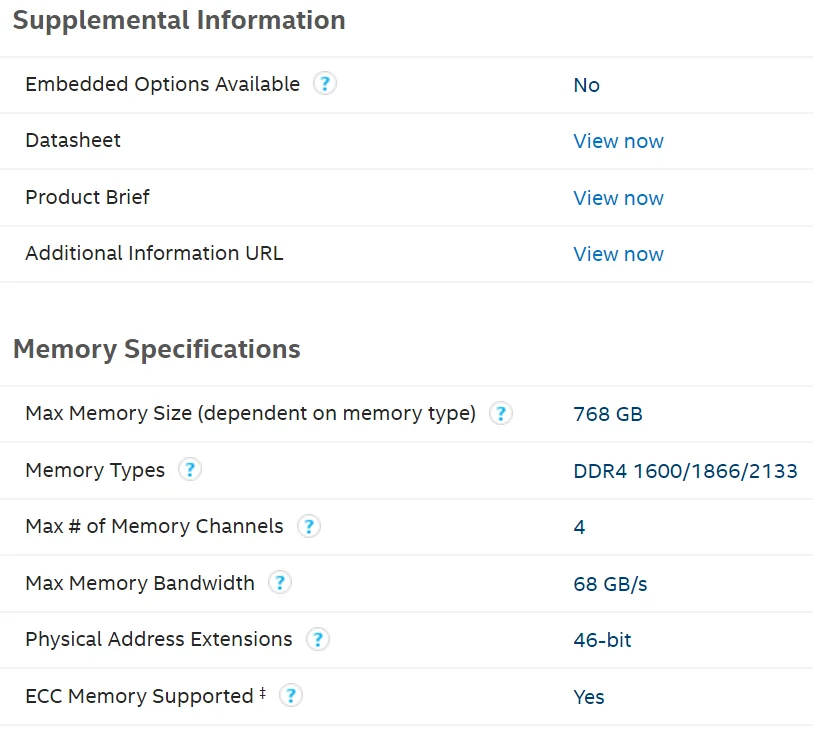Click the Memory Specifications heading
Image resolution: width=813 pixels, height=738 pixels.
[156, 349]
